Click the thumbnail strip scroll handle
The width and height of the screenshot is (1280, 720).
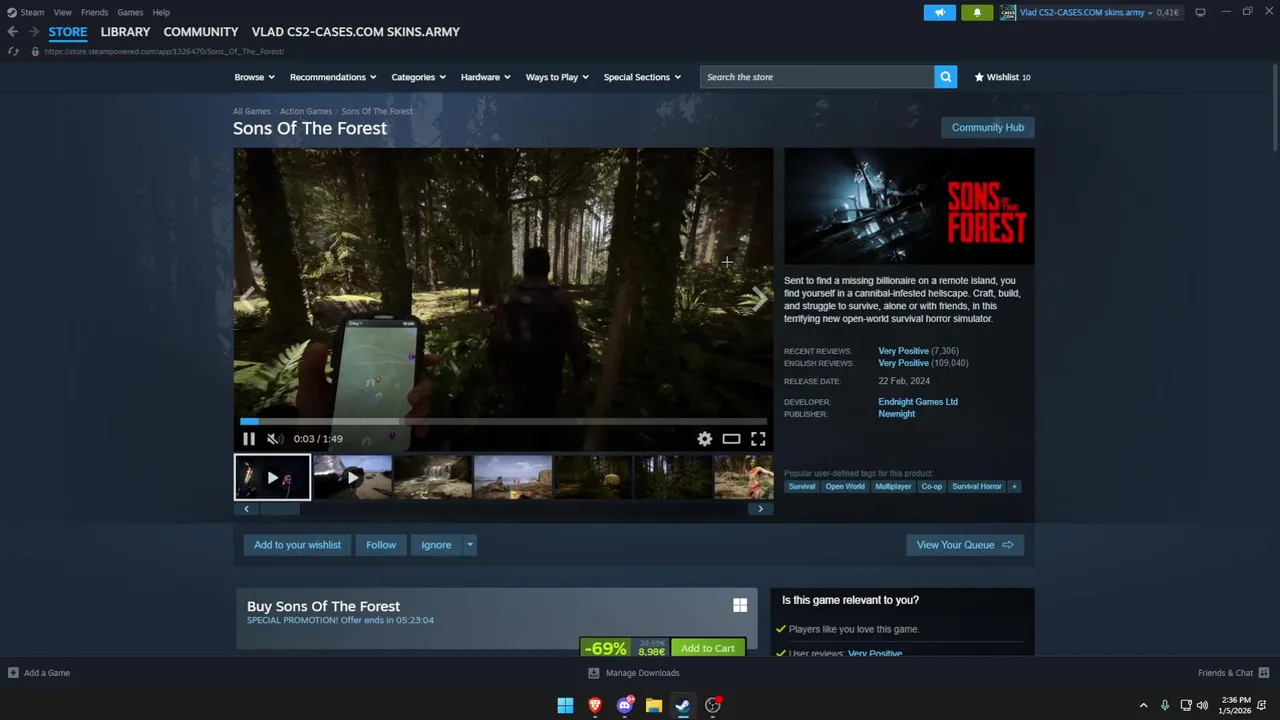tap(279, 509)
